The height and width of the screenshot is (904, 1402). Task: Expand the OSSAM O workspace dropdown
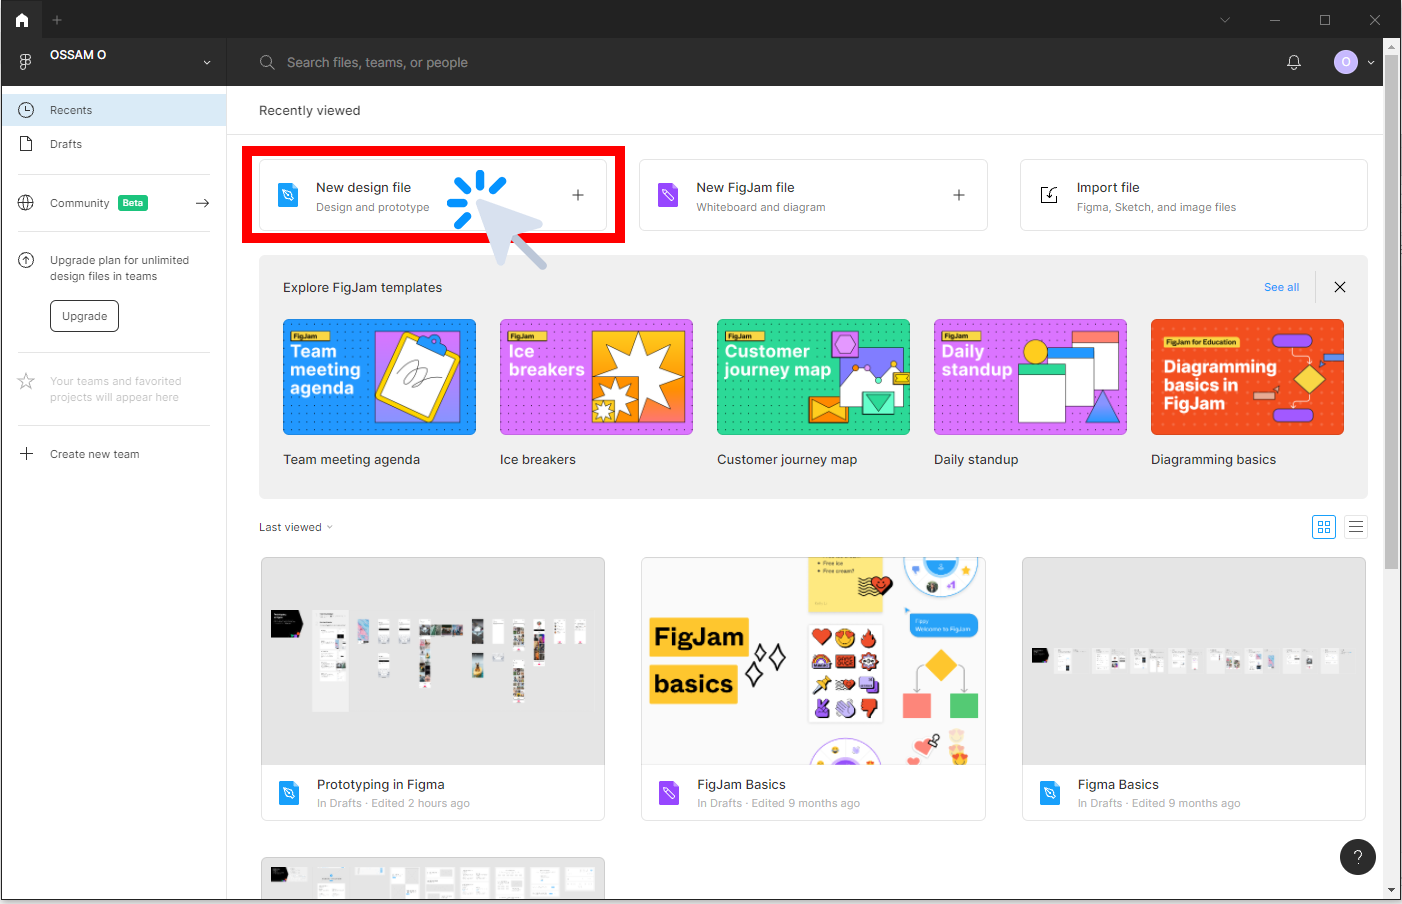pyautogui.click(x=207, y=62)
